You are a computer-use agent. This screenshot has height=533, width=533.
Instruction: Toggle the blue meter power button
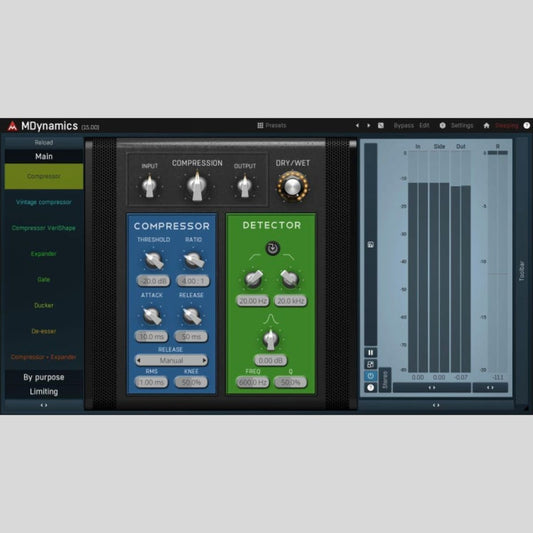click(371, 376)
